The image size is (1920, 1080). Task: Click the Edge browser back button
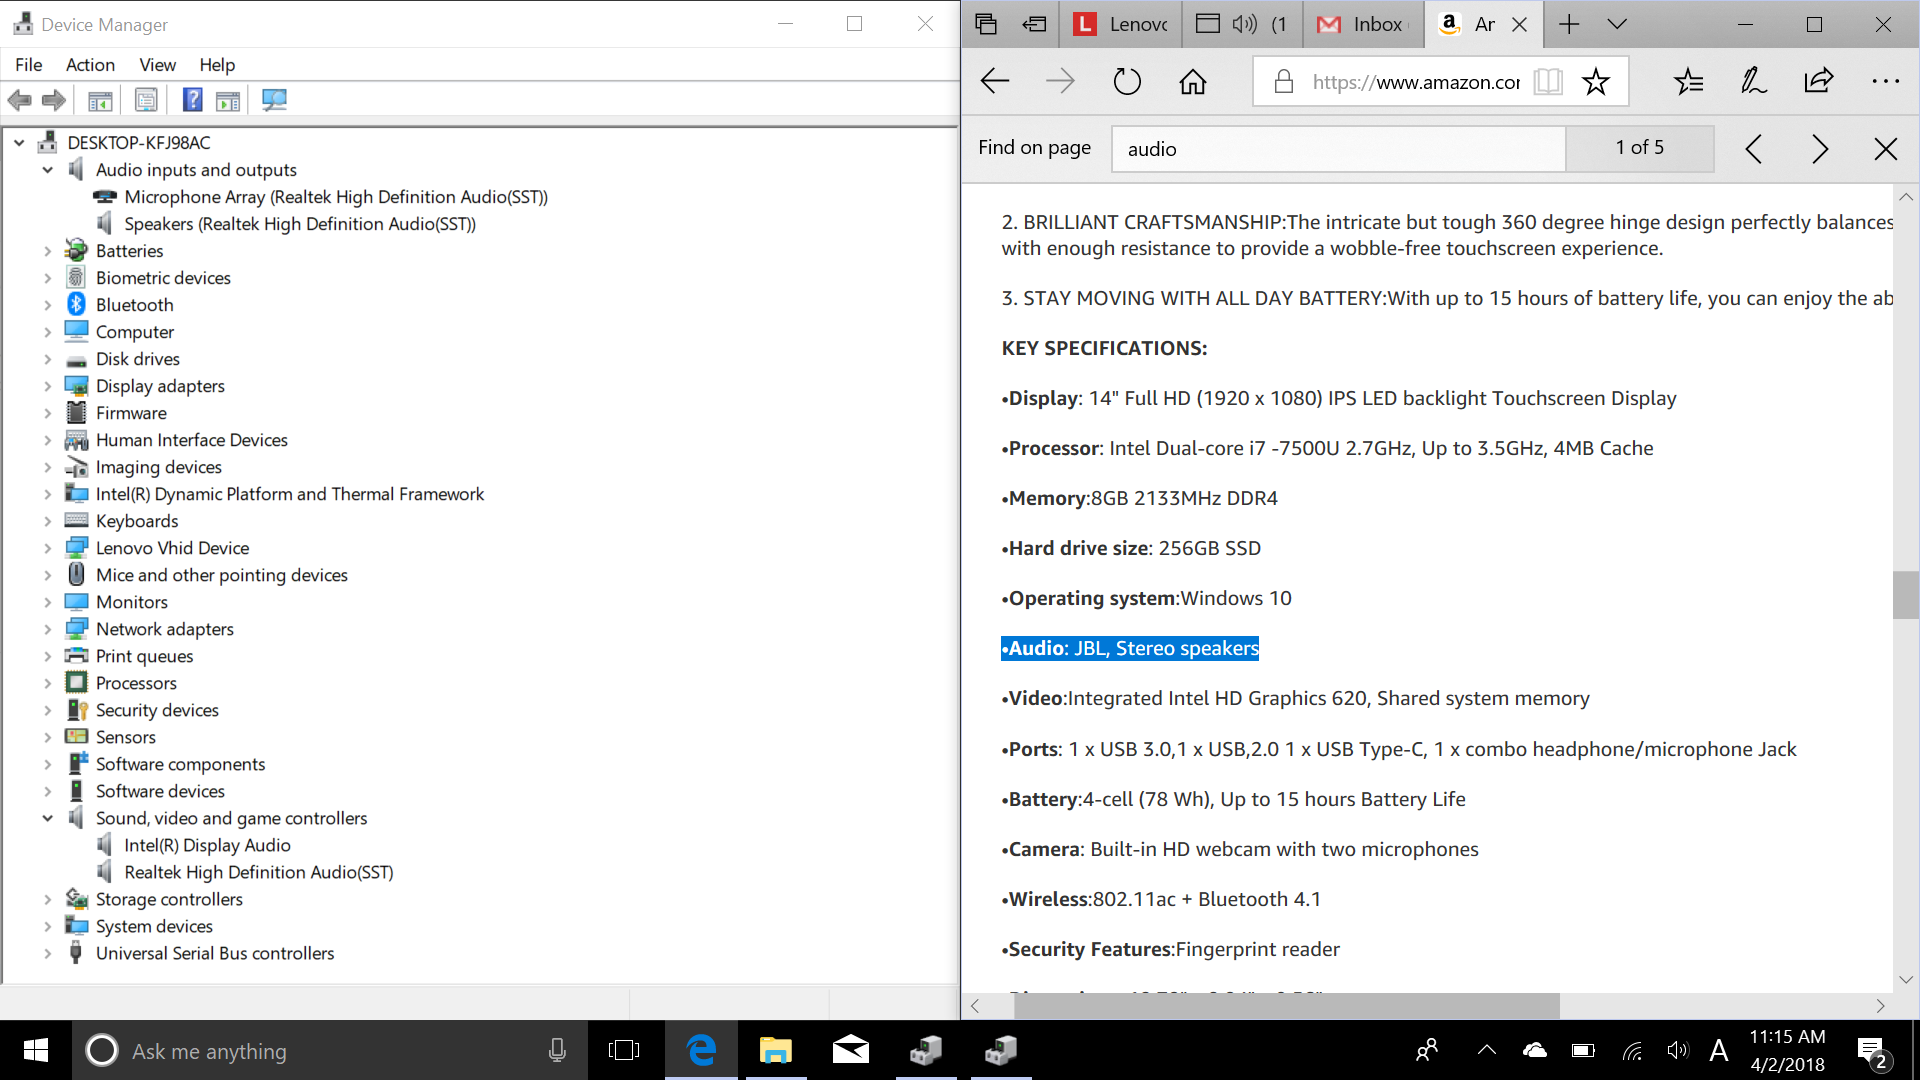pyautogui.click(x=995, y=81)
